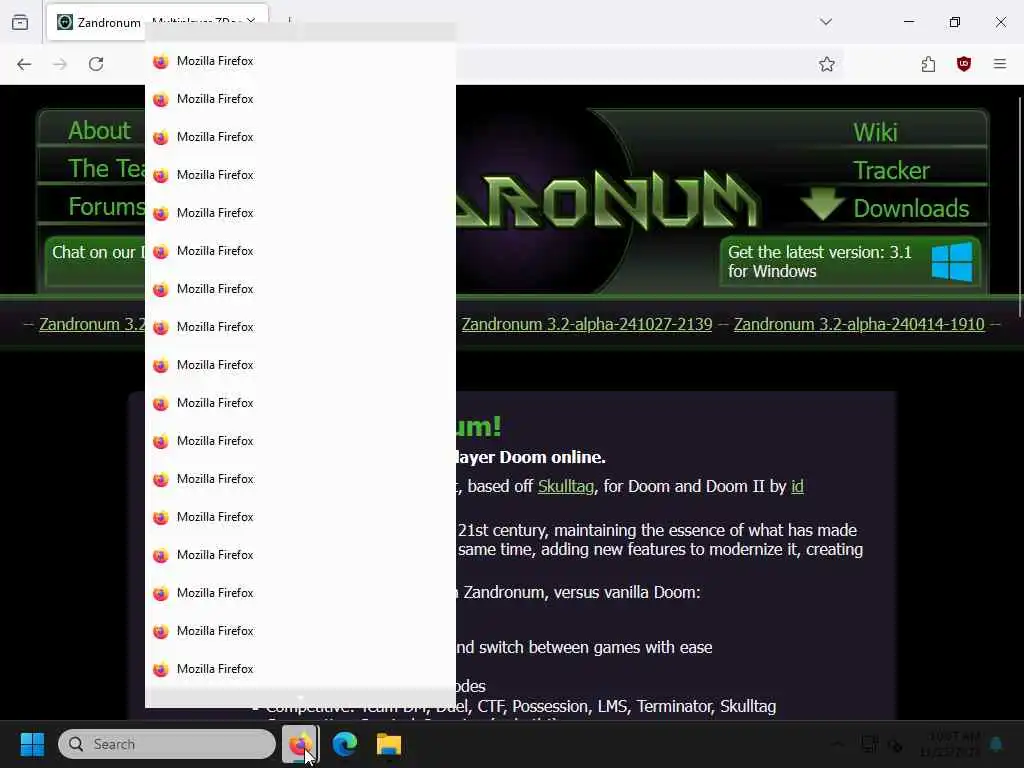Image resolution: width=1024 pixels, height=768 pixels.
Task: Open Zandronum 3.2-alpha-240414-1910 news link
Action: coord(859,325)
